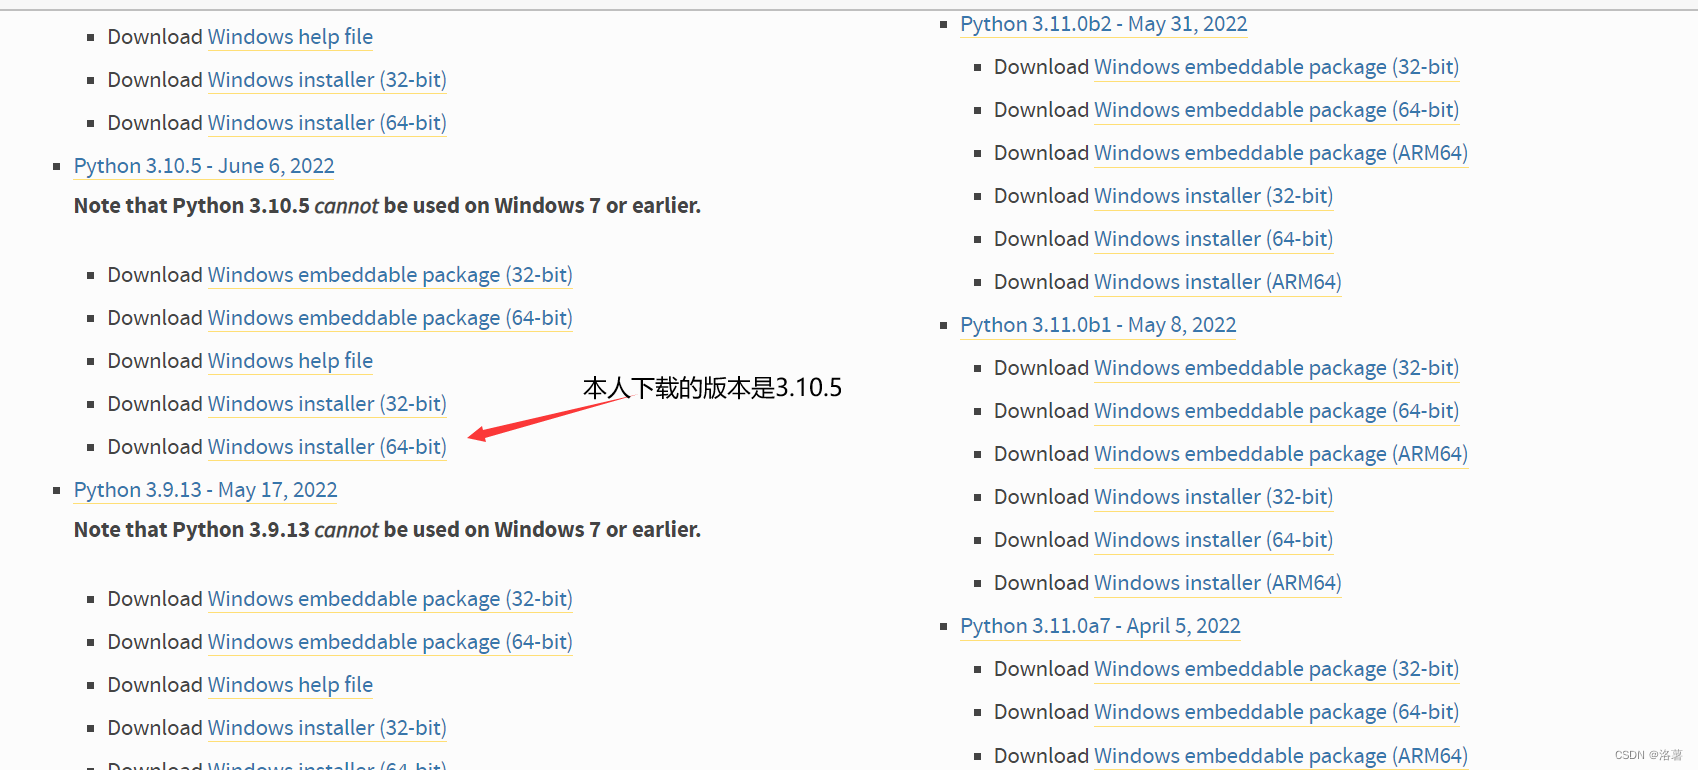
Task: Get Python 3.9.13 embeddable package (64-bit)
Action: coord(390,642)
